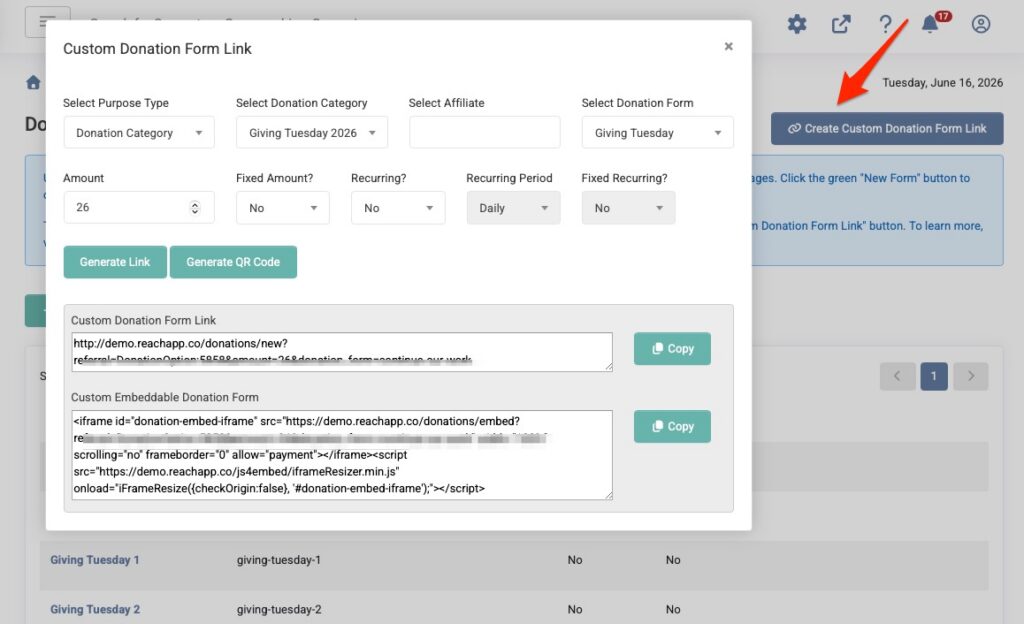The image size is (1024, 624).
Task: Click the Generate QR Code button
Action: point(233,262)
